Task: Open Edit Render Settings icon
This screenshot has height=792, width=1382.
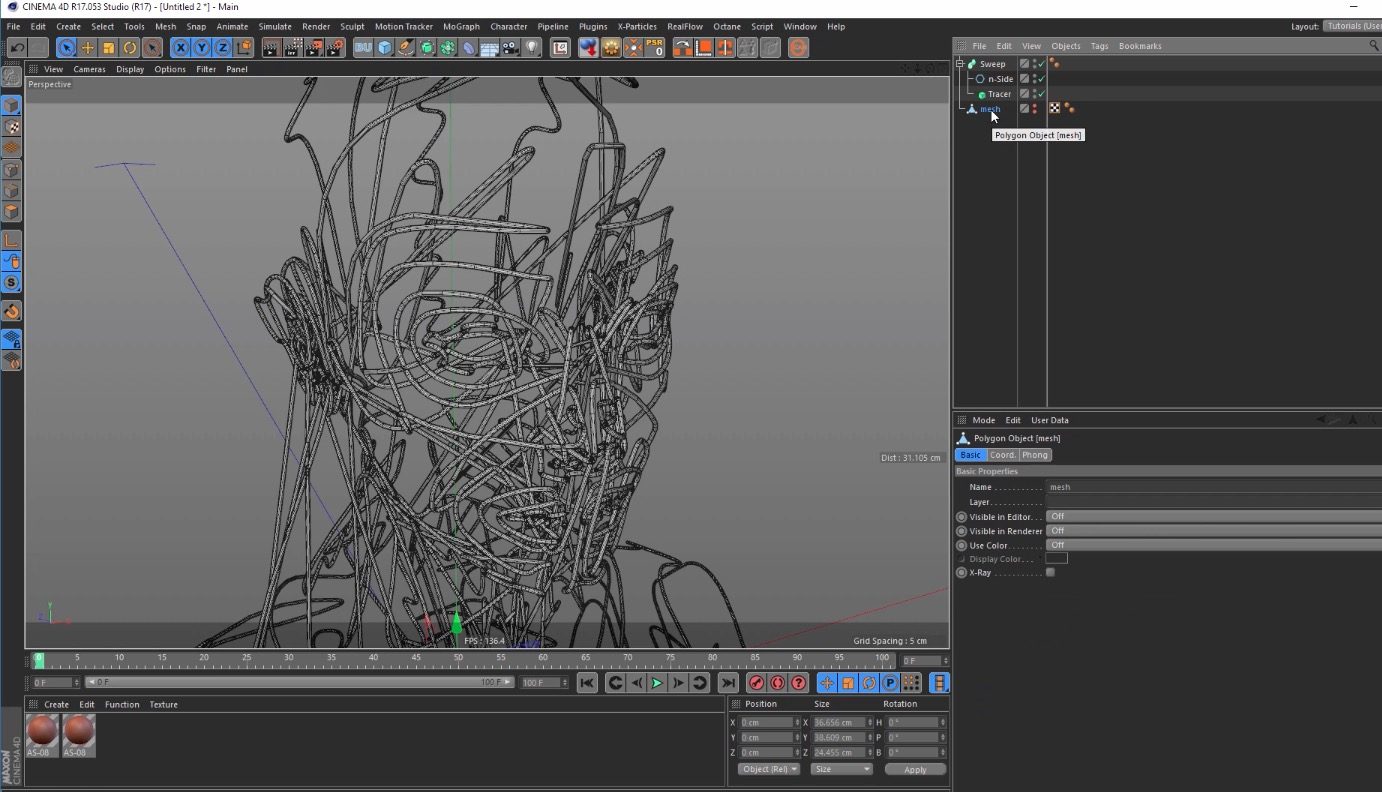Action: (x=335, y=47)
